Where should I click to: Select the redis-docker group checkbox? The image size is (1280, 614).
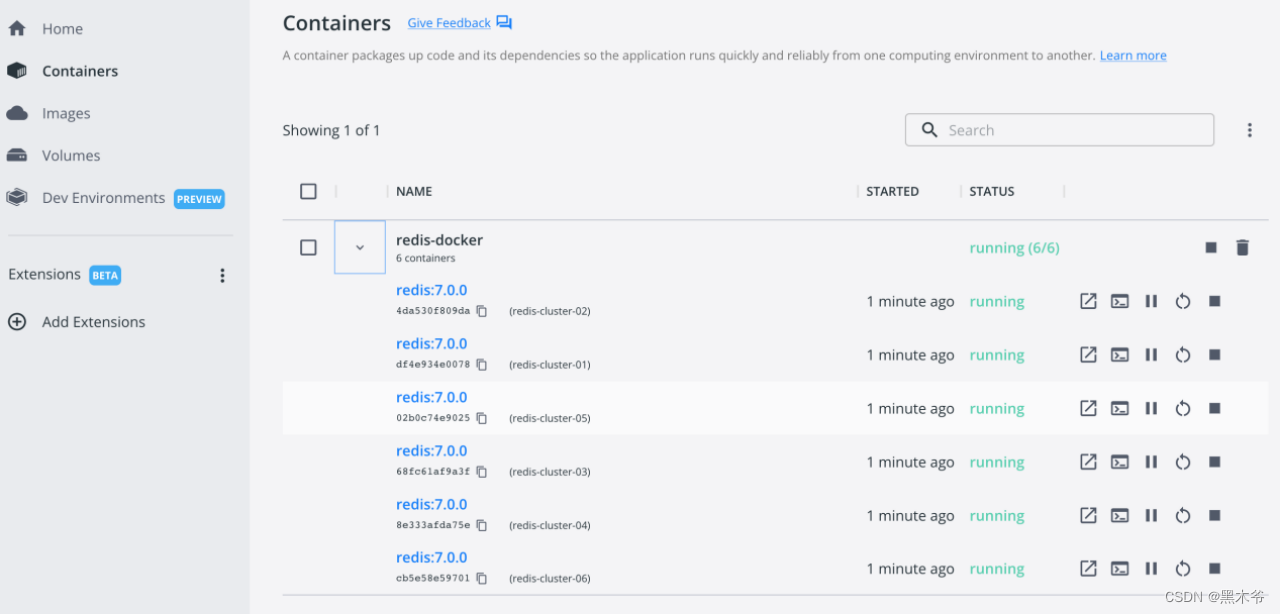coord(308,247)
